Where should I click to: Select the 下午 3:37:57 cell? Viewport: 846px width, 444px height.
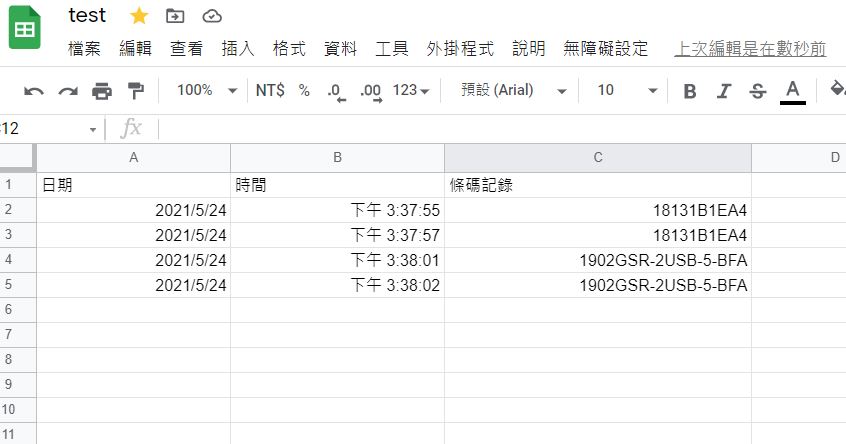tap(337, 235)
